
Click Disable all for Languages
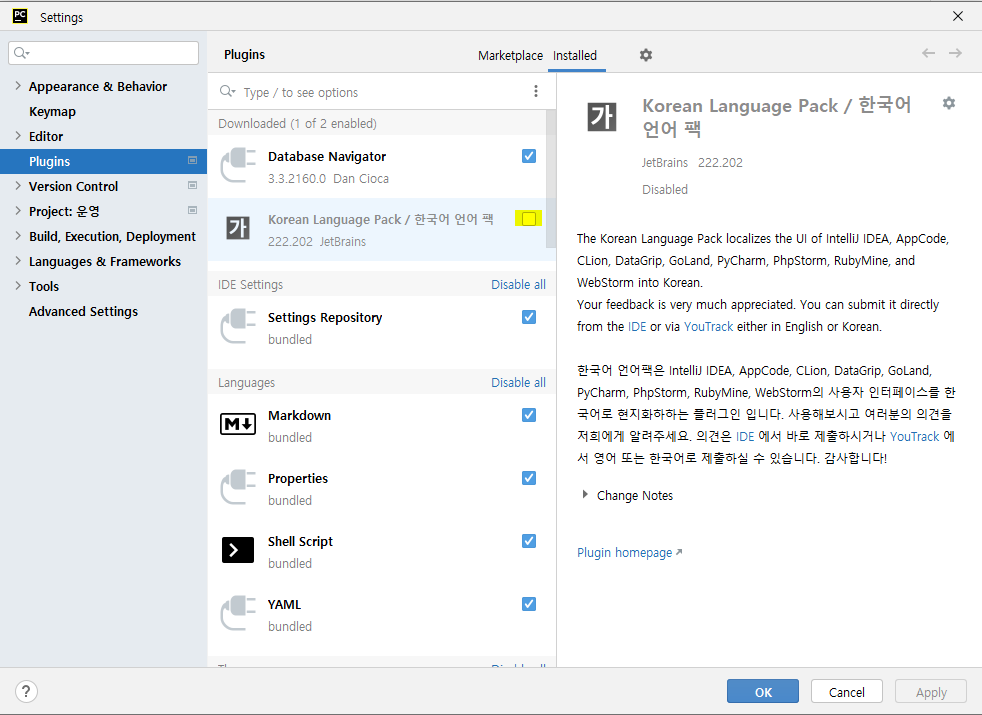coord(518,382)
